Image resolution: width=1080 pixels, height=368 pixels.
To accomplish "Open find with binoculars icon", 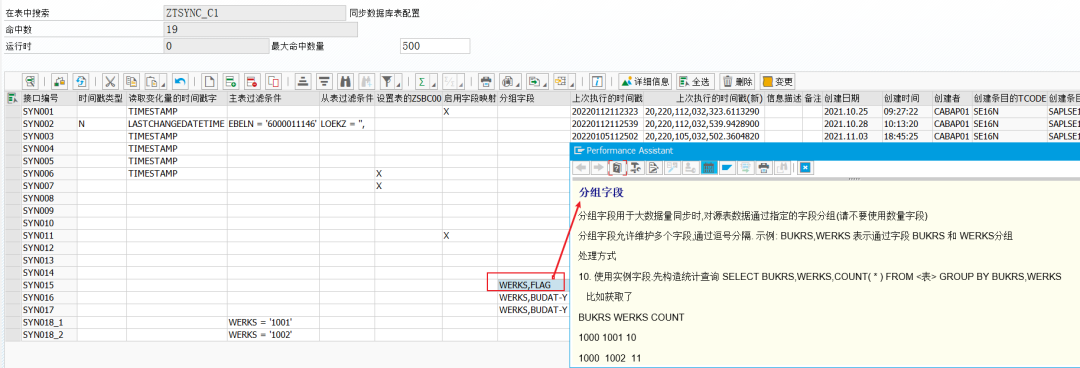I will (x=346, y=81).
